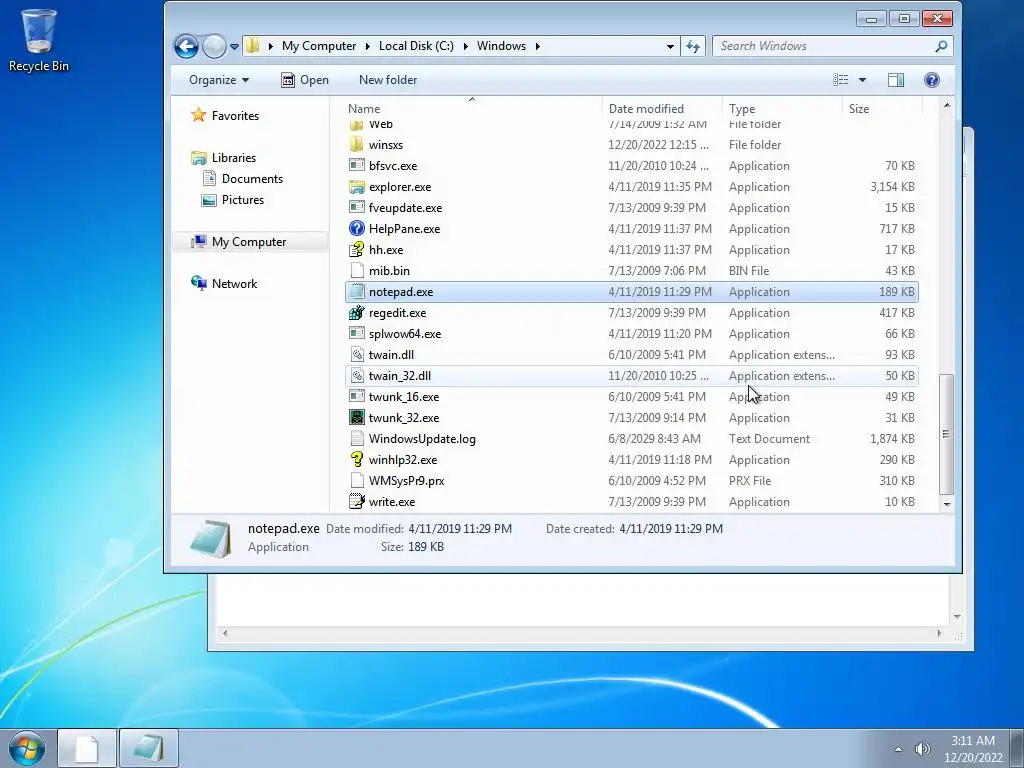Click the BIN File type cell
The height and width of the screenshot is (768, 1024).
point(749,270)
